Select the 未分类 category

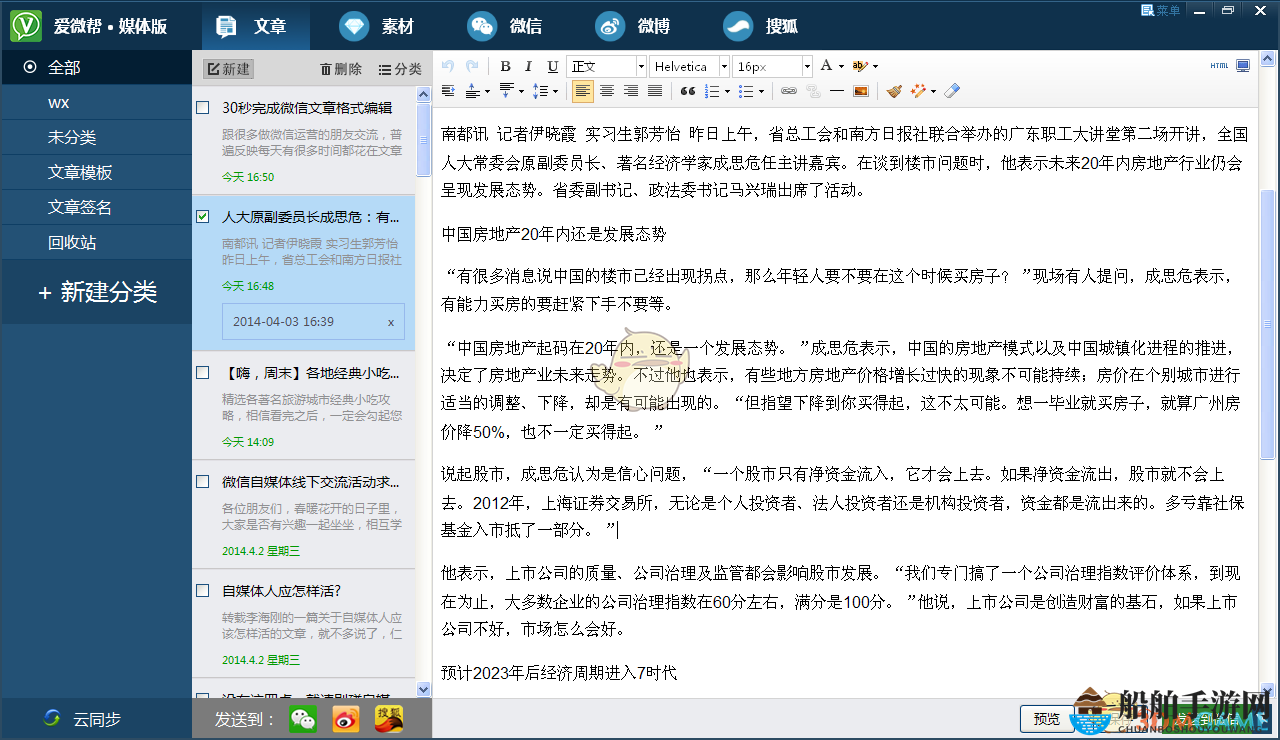[x=96, y=137]
